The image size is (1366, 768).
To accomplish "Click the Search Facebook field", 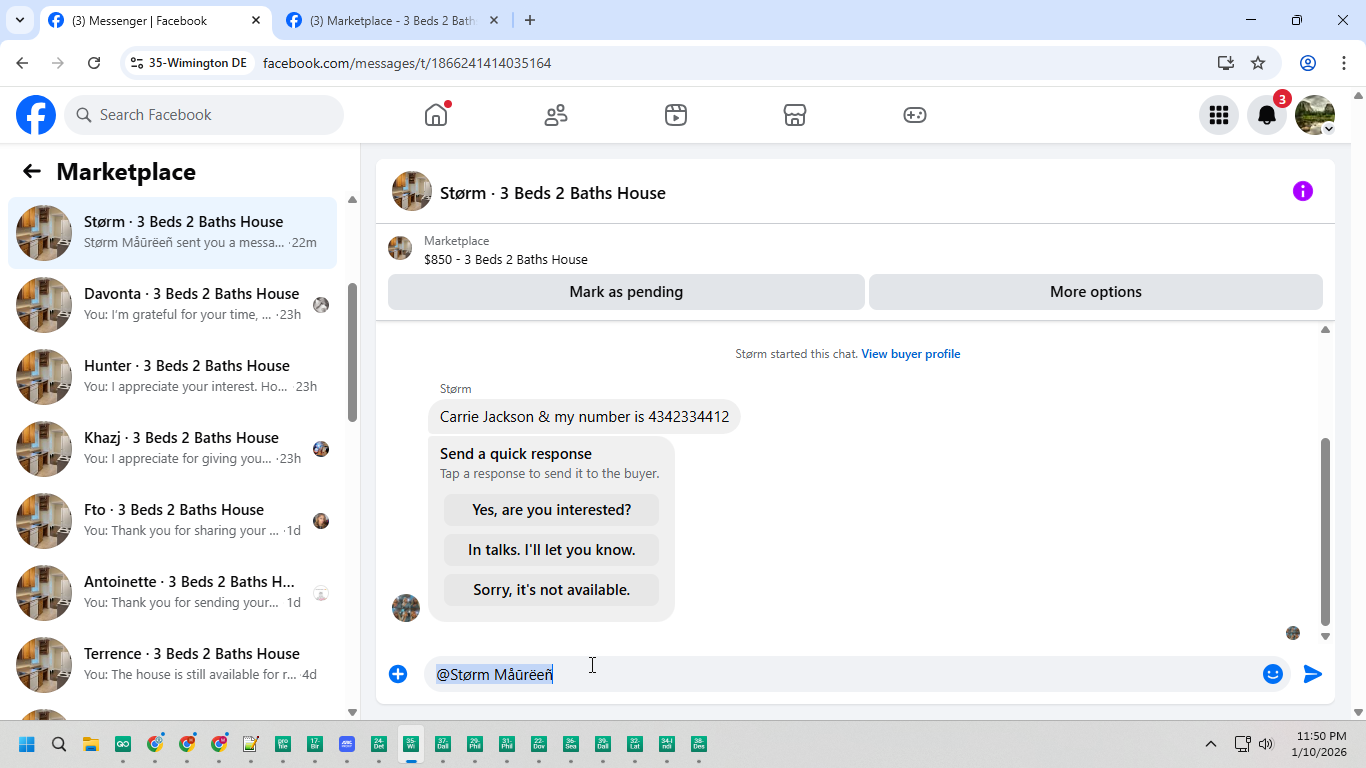I will pyautogui.click(x=204, y=115).
